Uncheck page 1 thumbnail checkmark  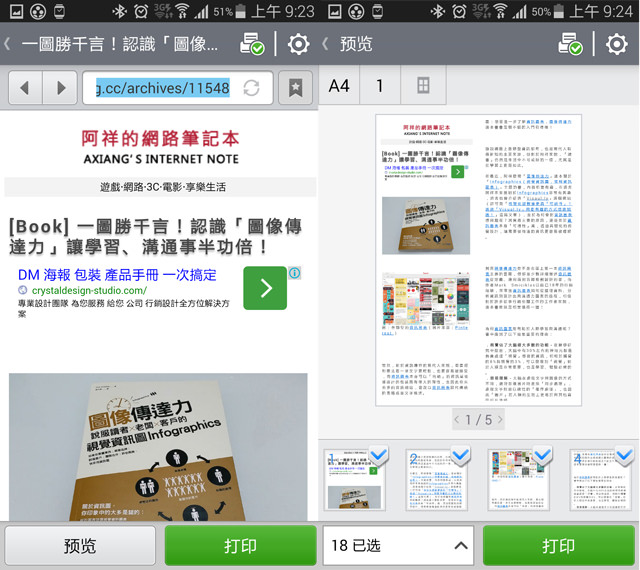click(x=380, y=458)
